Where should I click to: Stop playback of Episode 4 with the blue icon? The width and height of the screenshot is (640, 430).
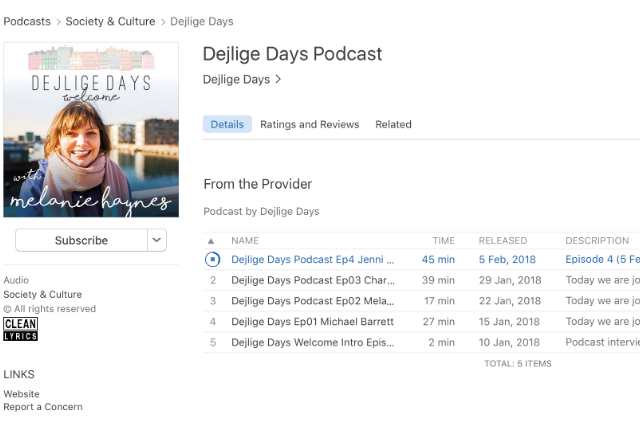pyautogui.click(x=212, y=259)
